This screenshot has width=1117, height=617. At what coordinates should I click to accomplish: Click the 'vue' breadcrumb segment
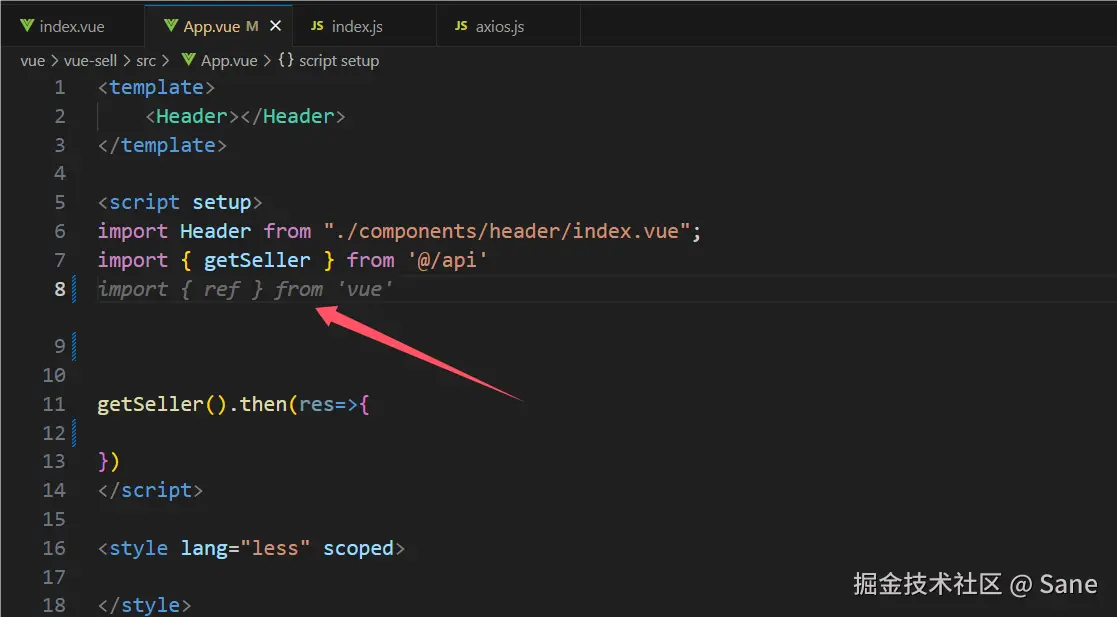point(33,61)
